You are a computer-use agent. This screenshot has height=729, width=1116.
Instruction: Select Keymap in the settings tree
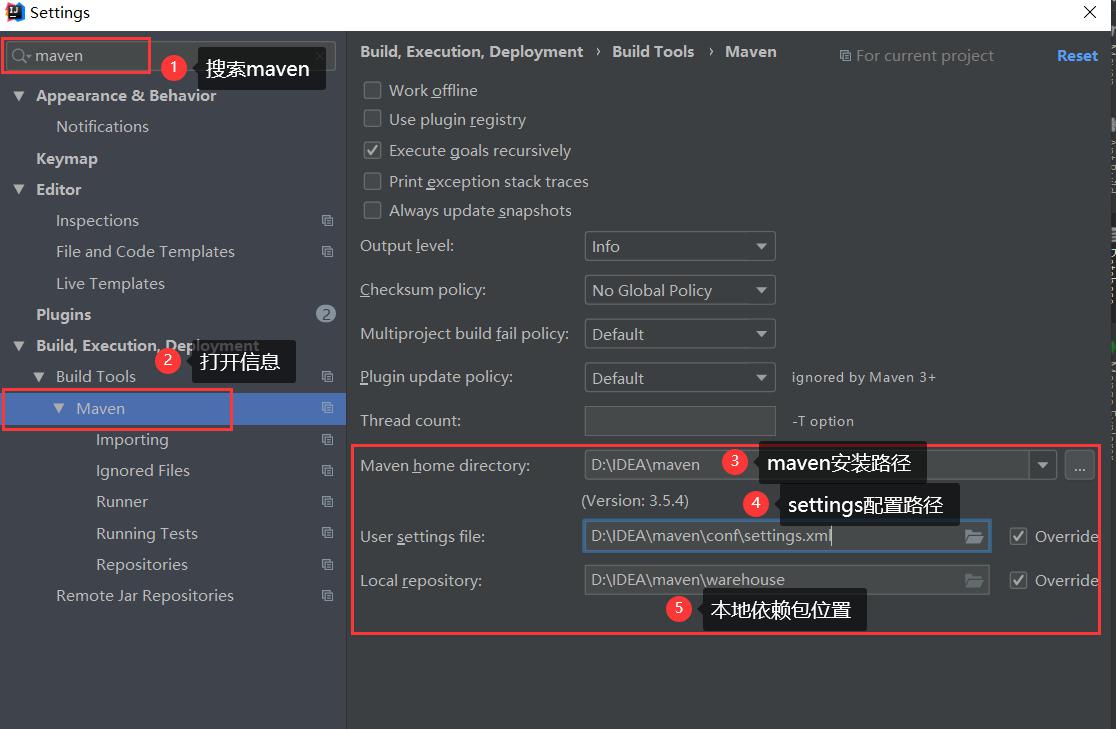click(67, 159)
